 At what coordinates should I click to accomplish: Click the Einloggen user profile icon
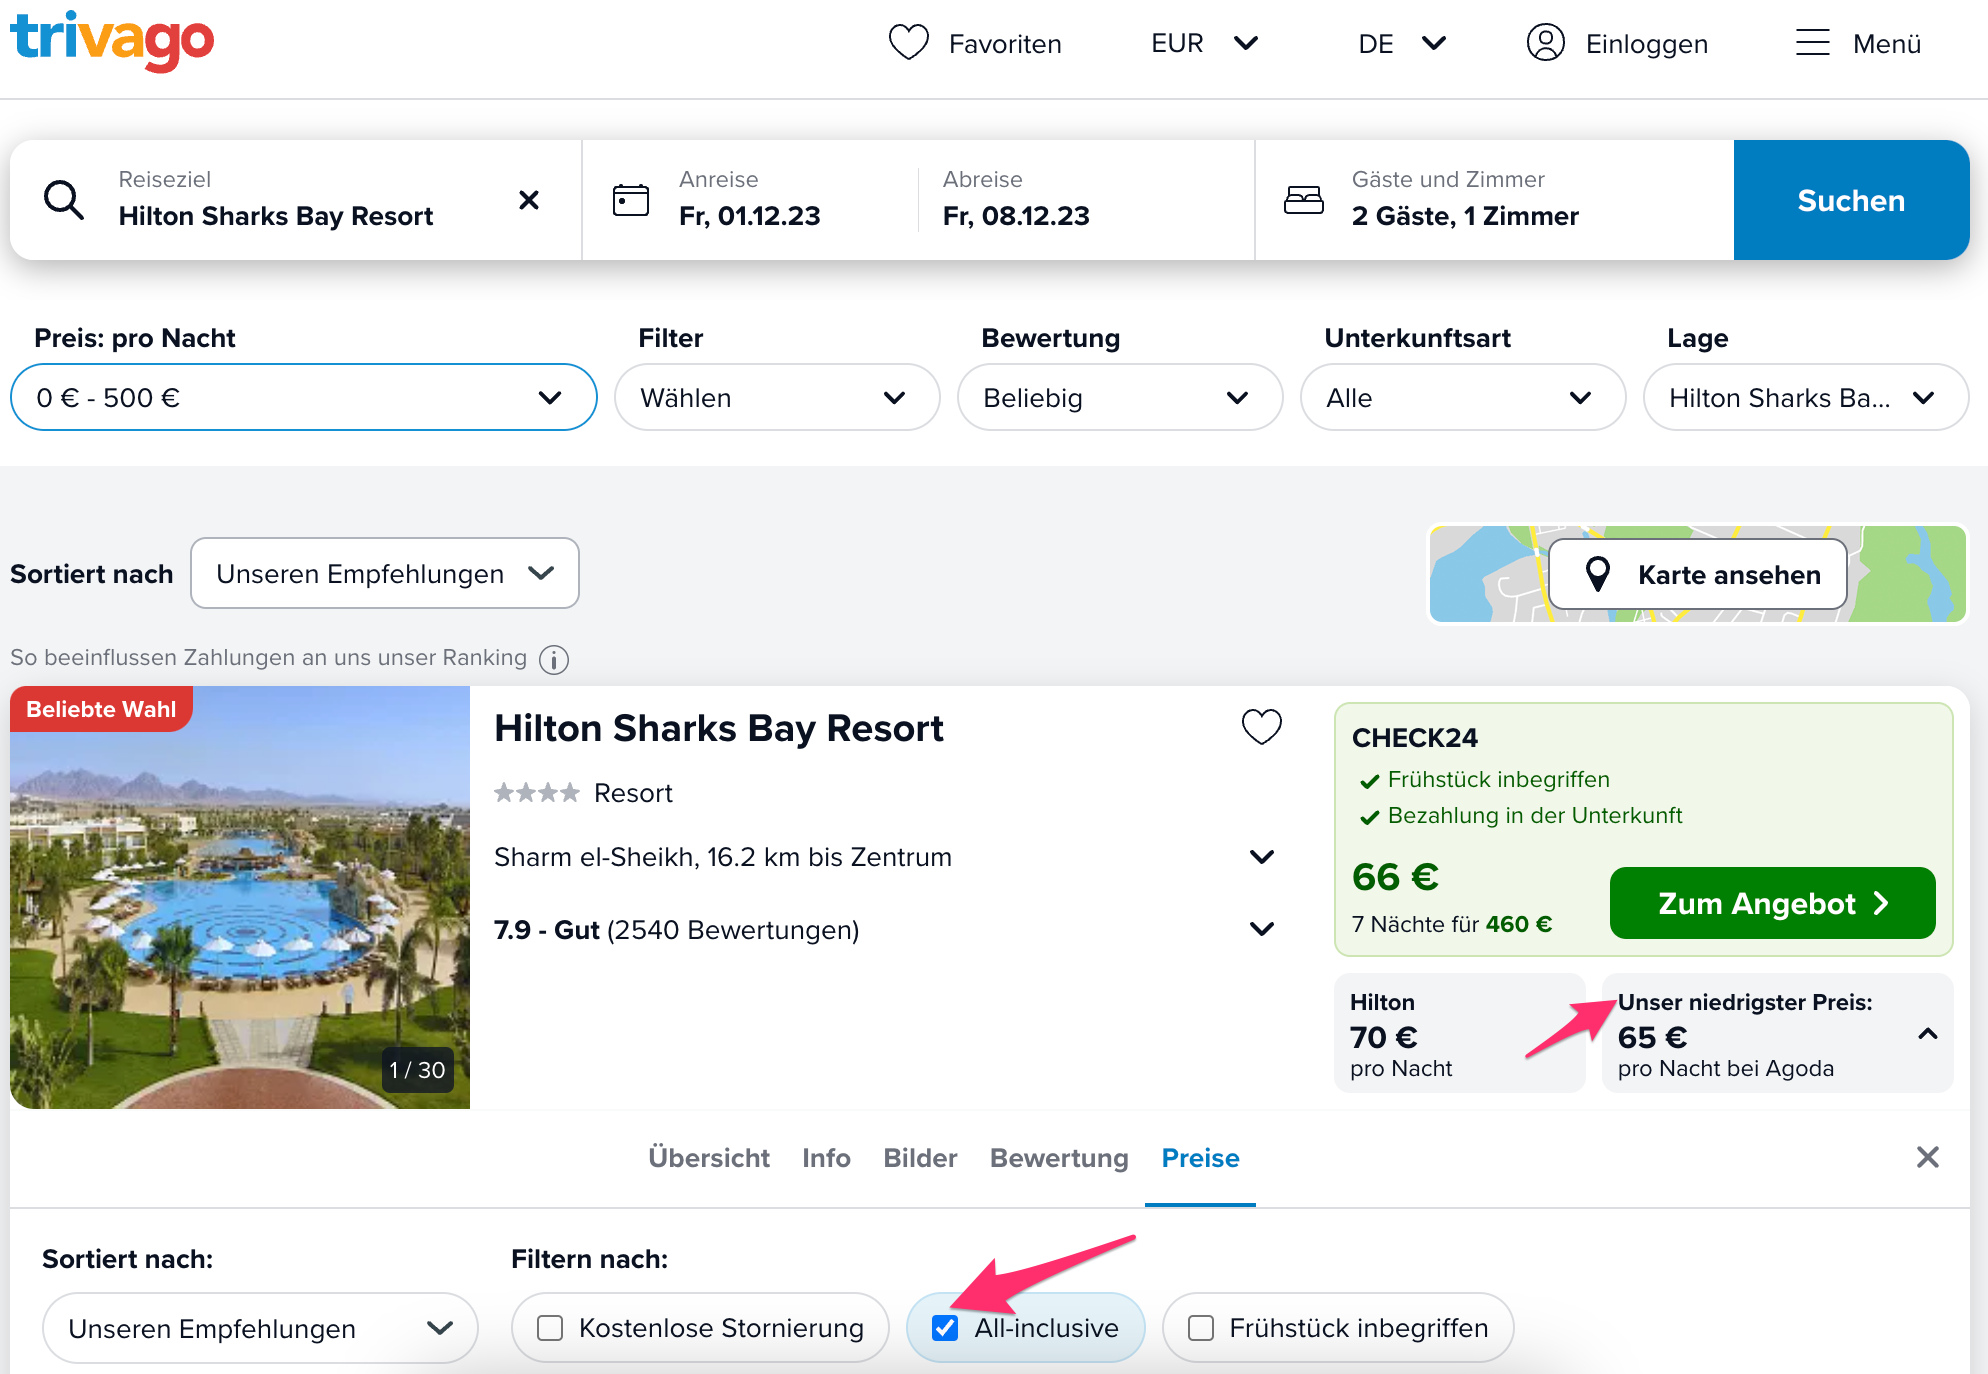point(1545,43)
